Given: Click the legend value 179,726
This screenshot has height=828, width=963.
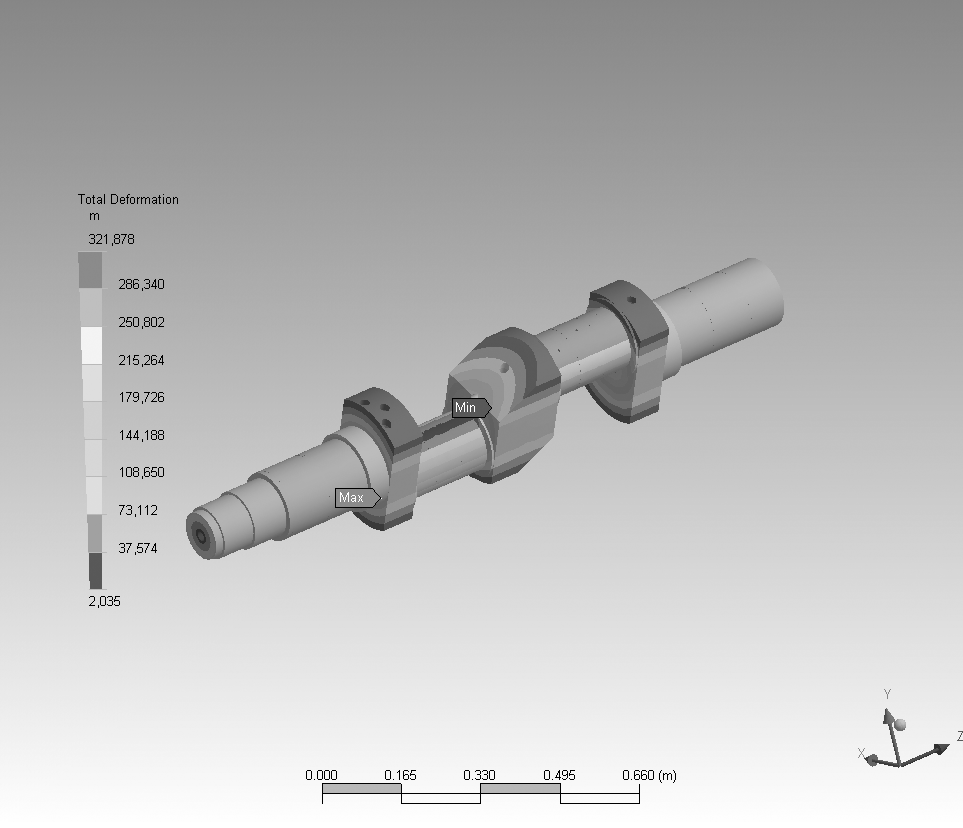Looking at the screenshot, I should 141,397.
